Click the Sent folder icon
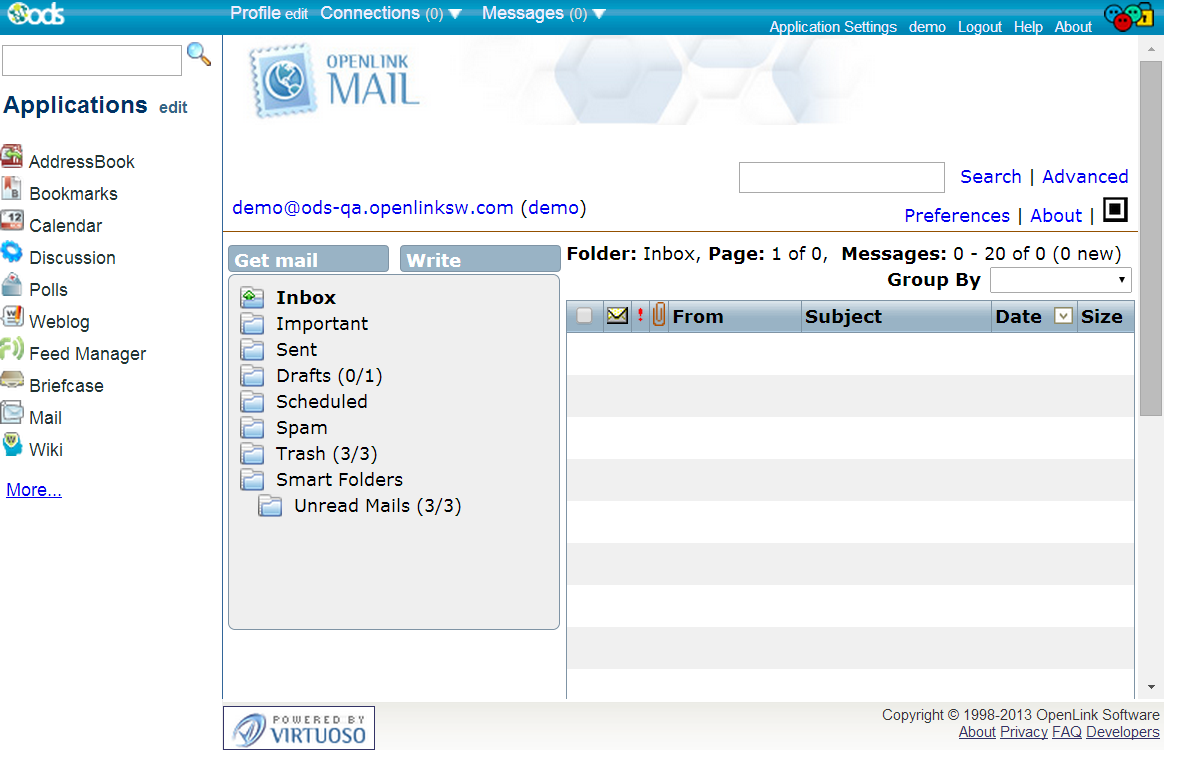Viewport: 1182px width, 759px height. pos(253,350)
